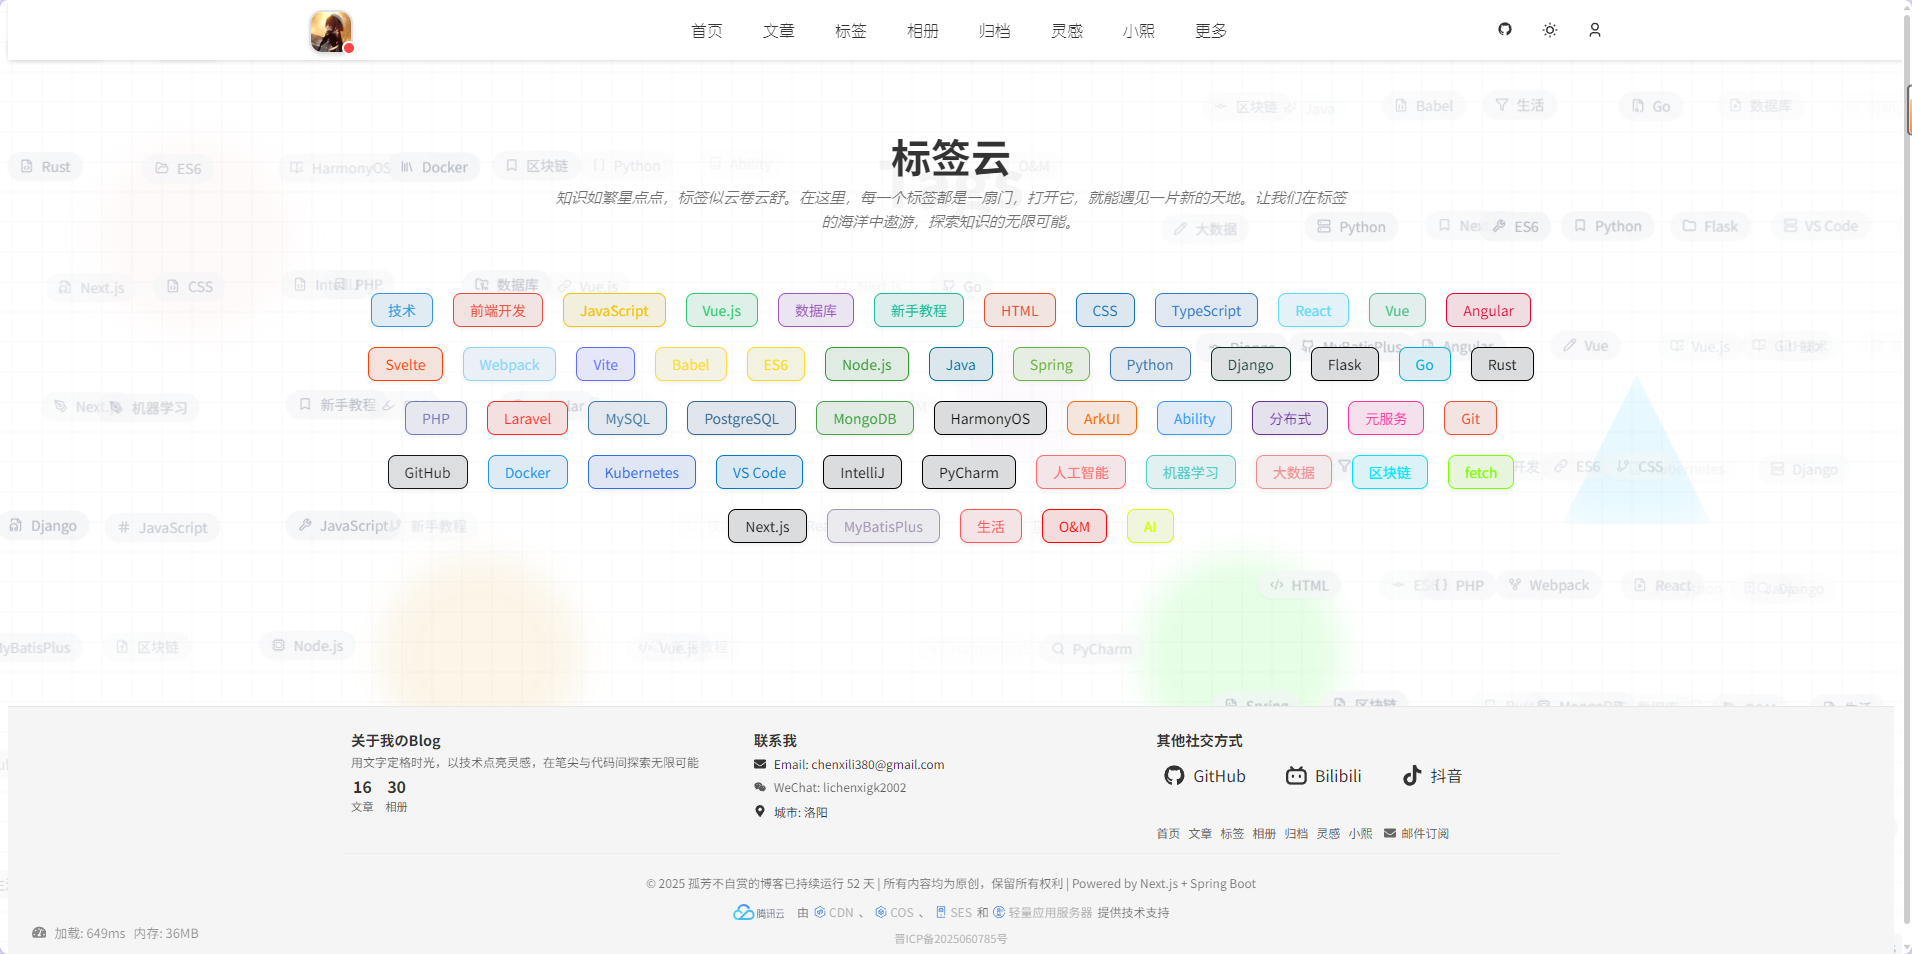This screenshot has width=1912, height=954.
Task: Open the 更多 navigation menu
Action: [1211, 31]
